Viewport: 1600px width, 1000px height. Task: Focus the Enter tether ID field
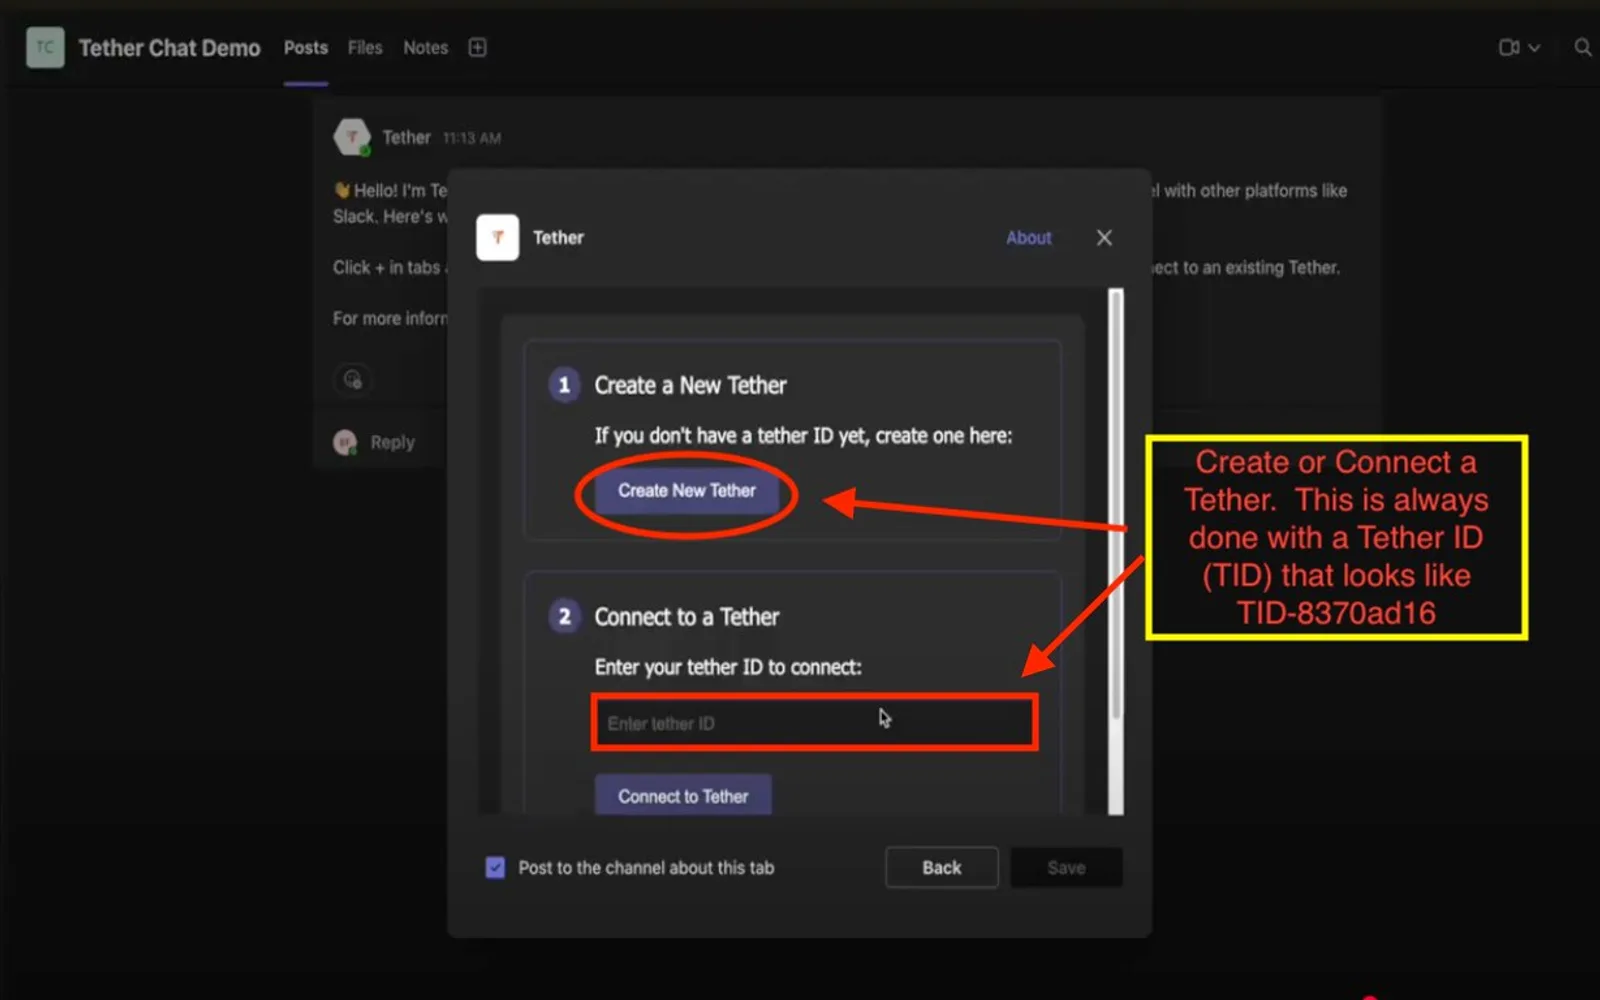click(x=814, y=723)
